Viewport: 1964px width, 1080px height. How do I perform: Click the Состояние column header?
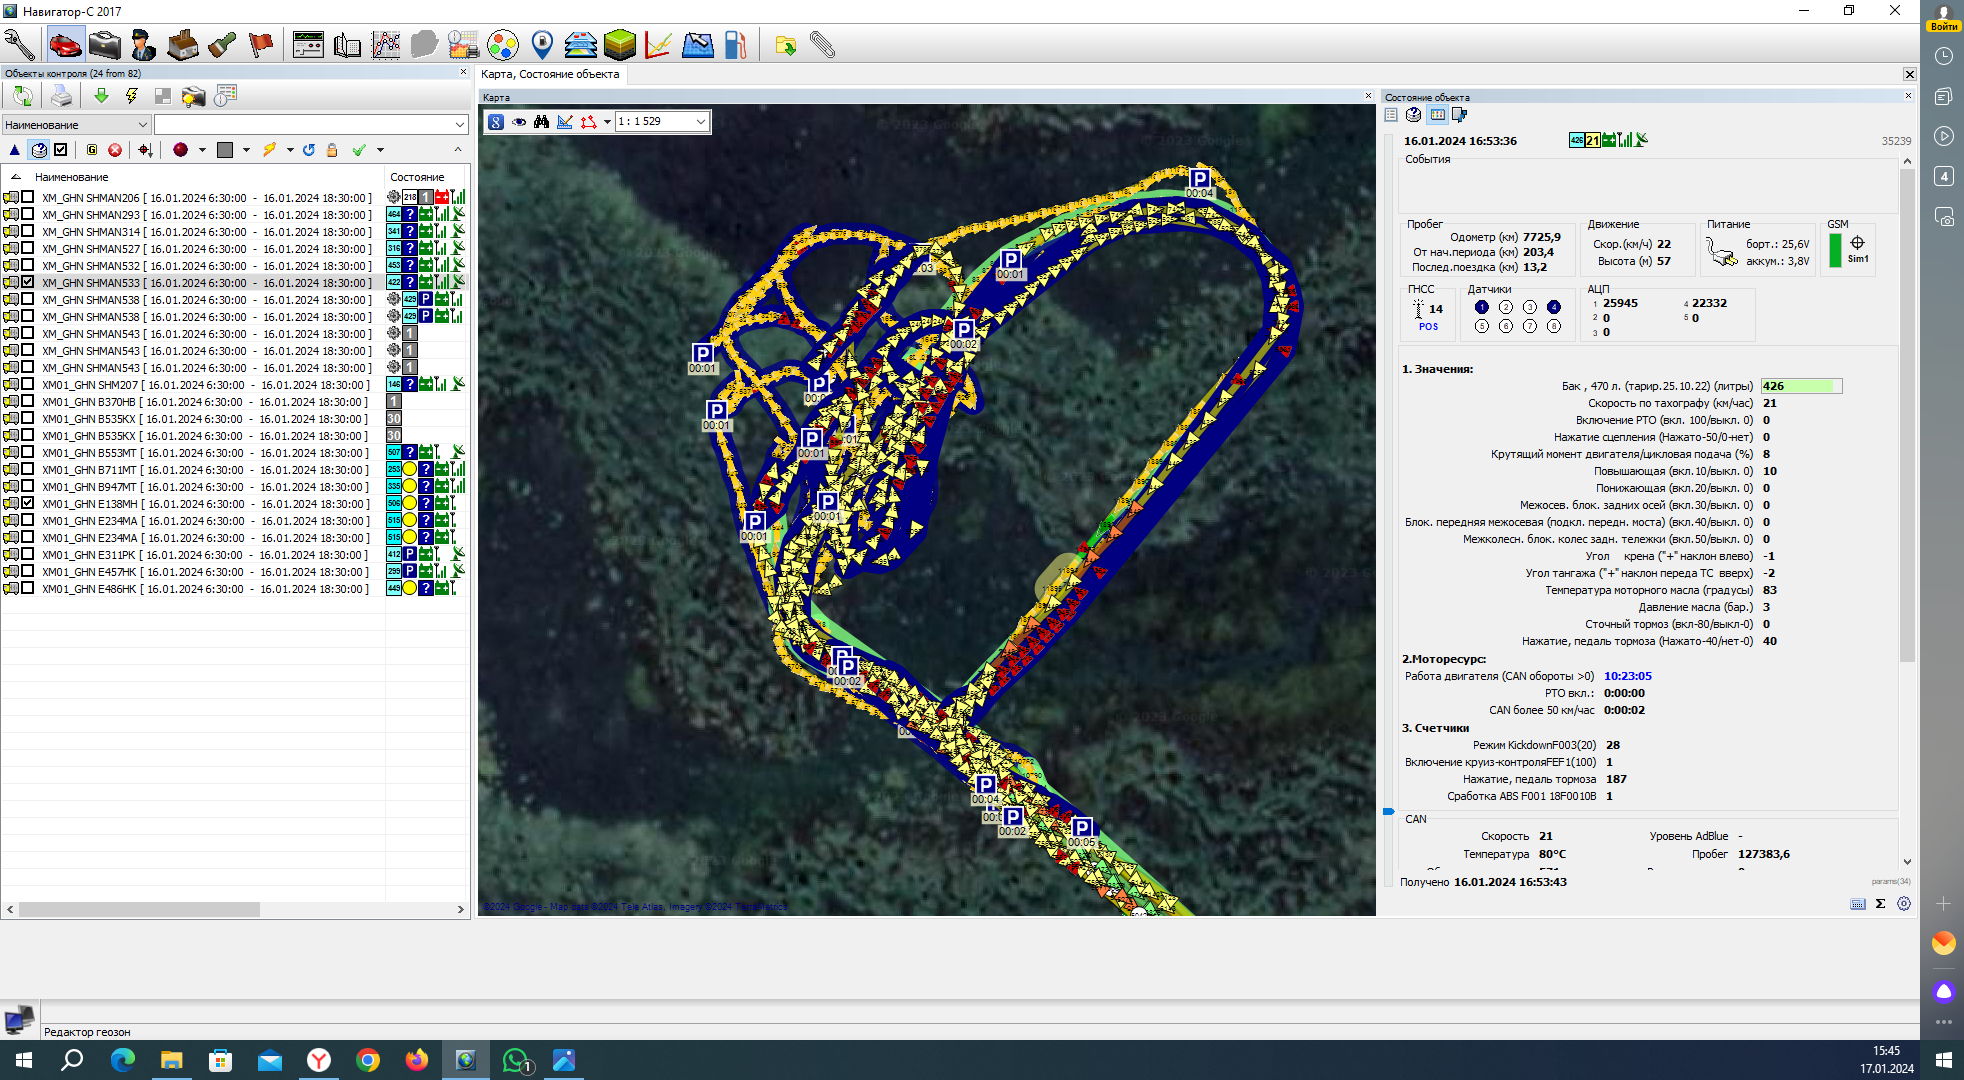tap(417, 177)
